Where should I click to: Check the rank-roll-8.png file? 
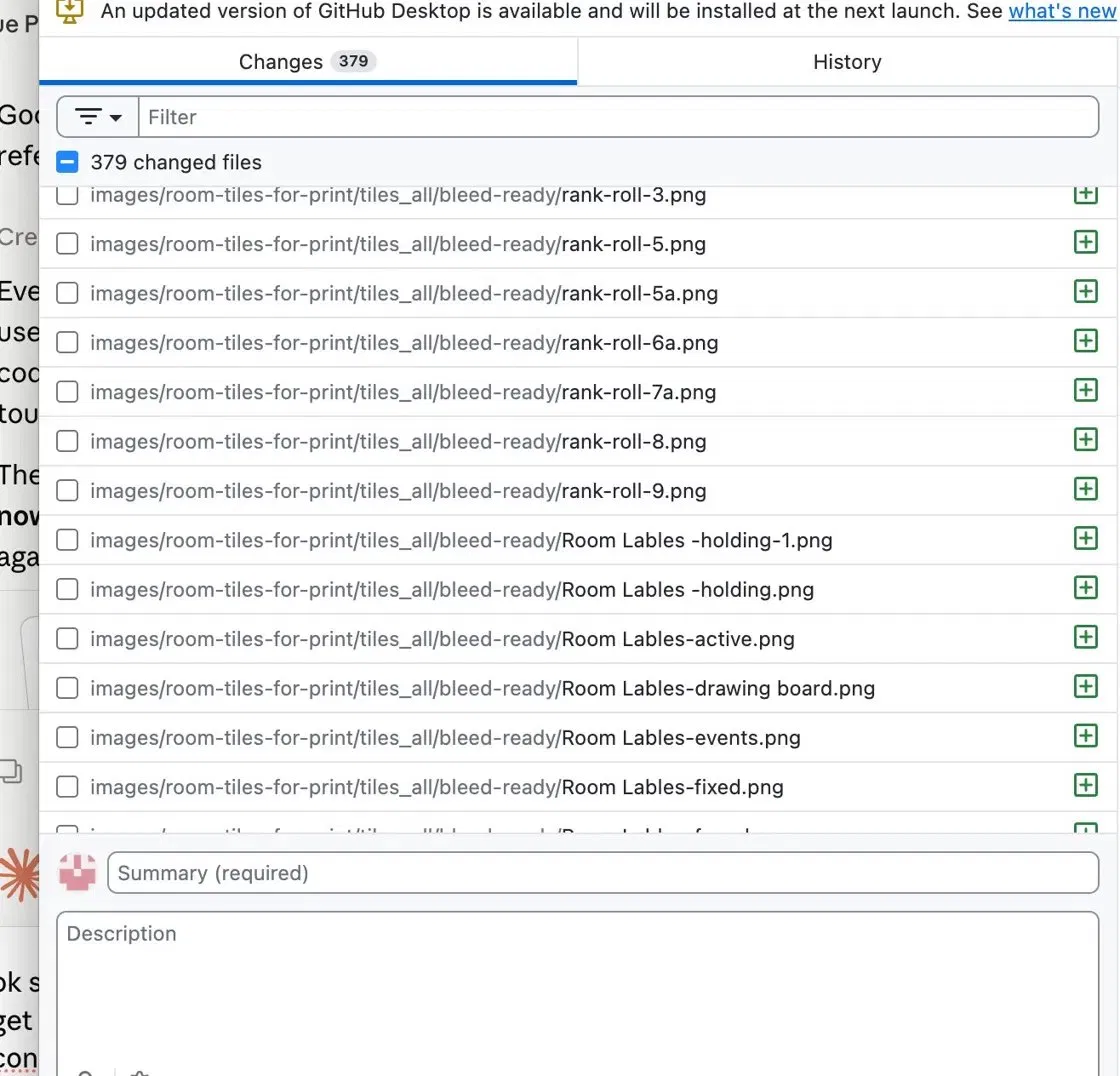pos(67,441)
